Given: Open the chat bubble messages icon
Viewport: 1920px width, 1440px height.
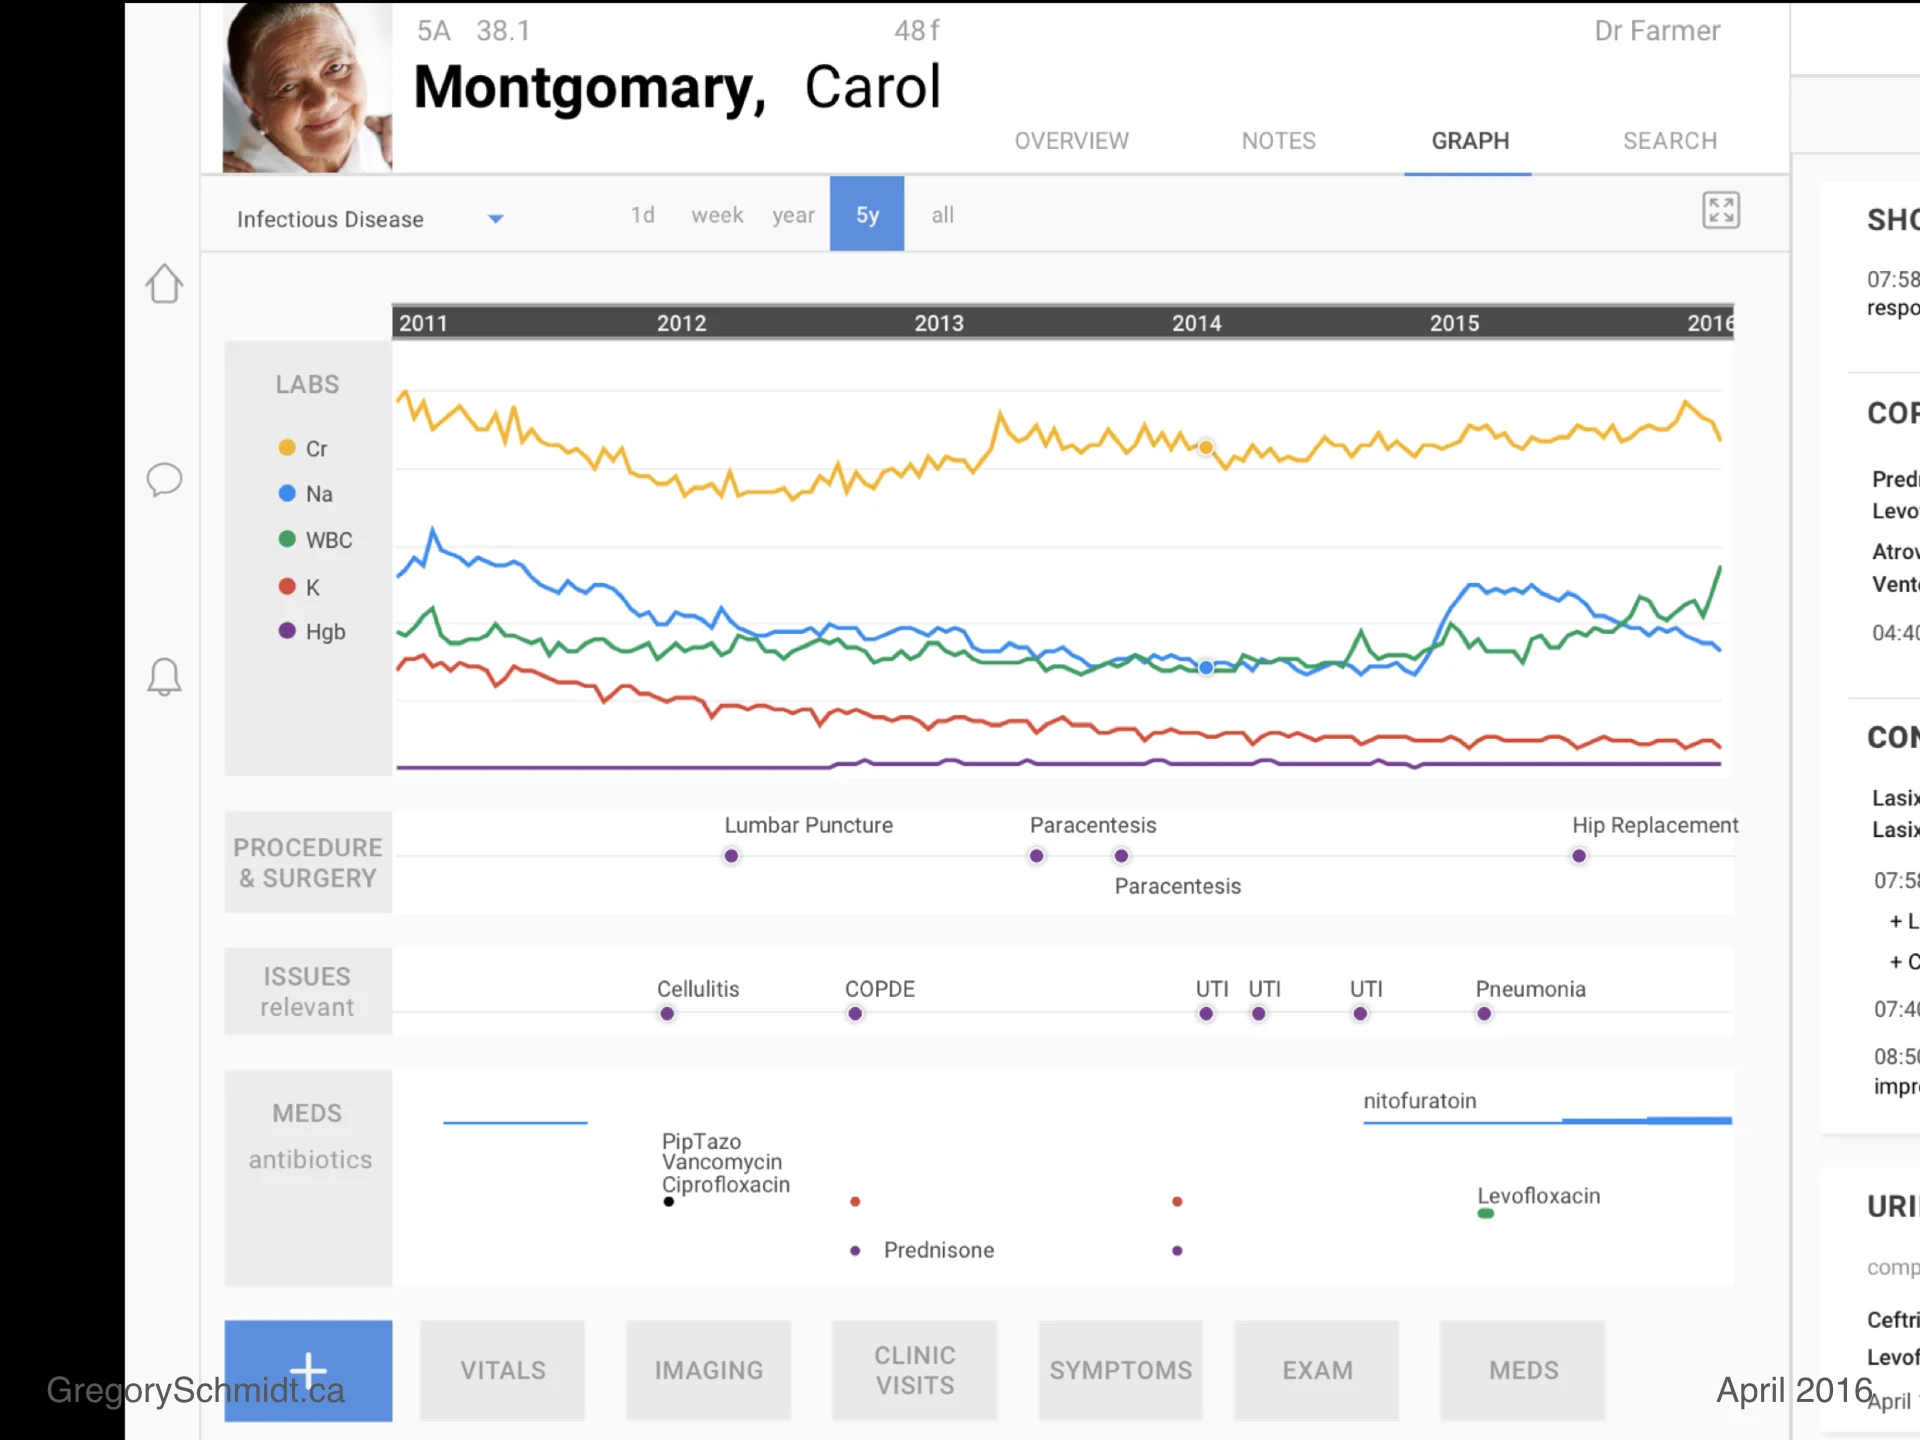Looking at the screenshot, I should [164, 480].
